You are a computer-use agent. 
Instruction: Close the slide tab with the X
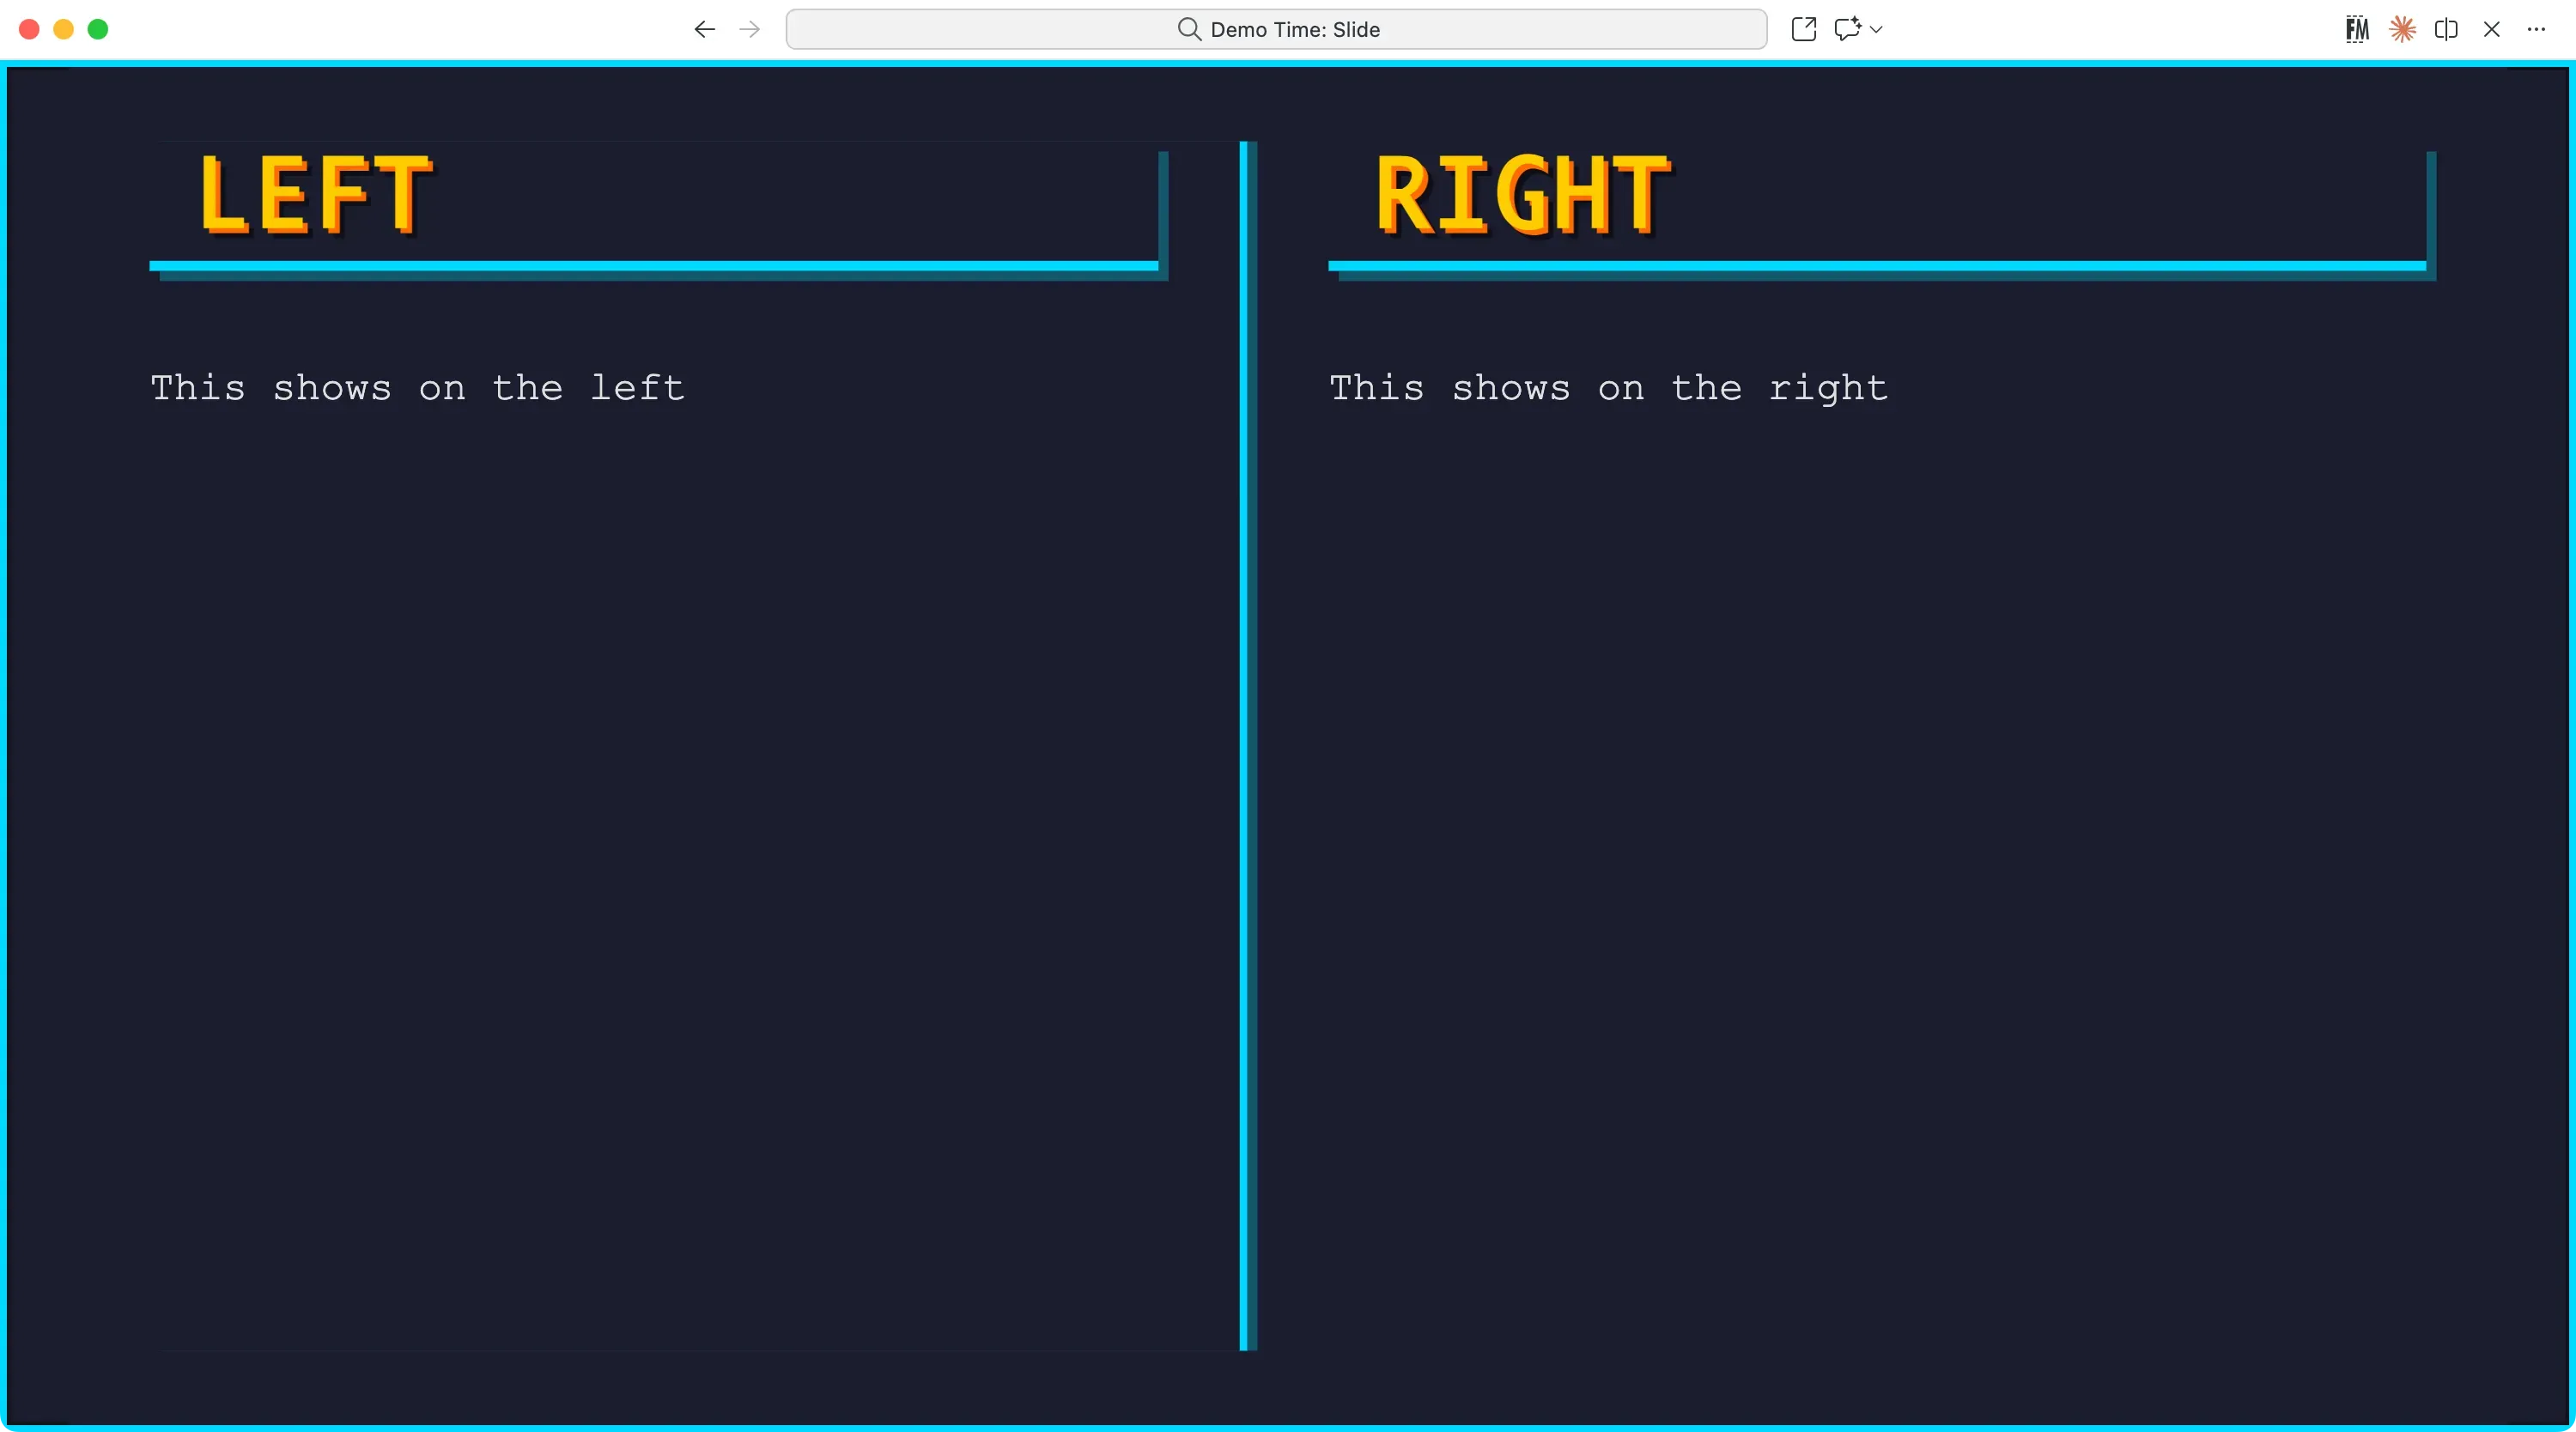2491,30
